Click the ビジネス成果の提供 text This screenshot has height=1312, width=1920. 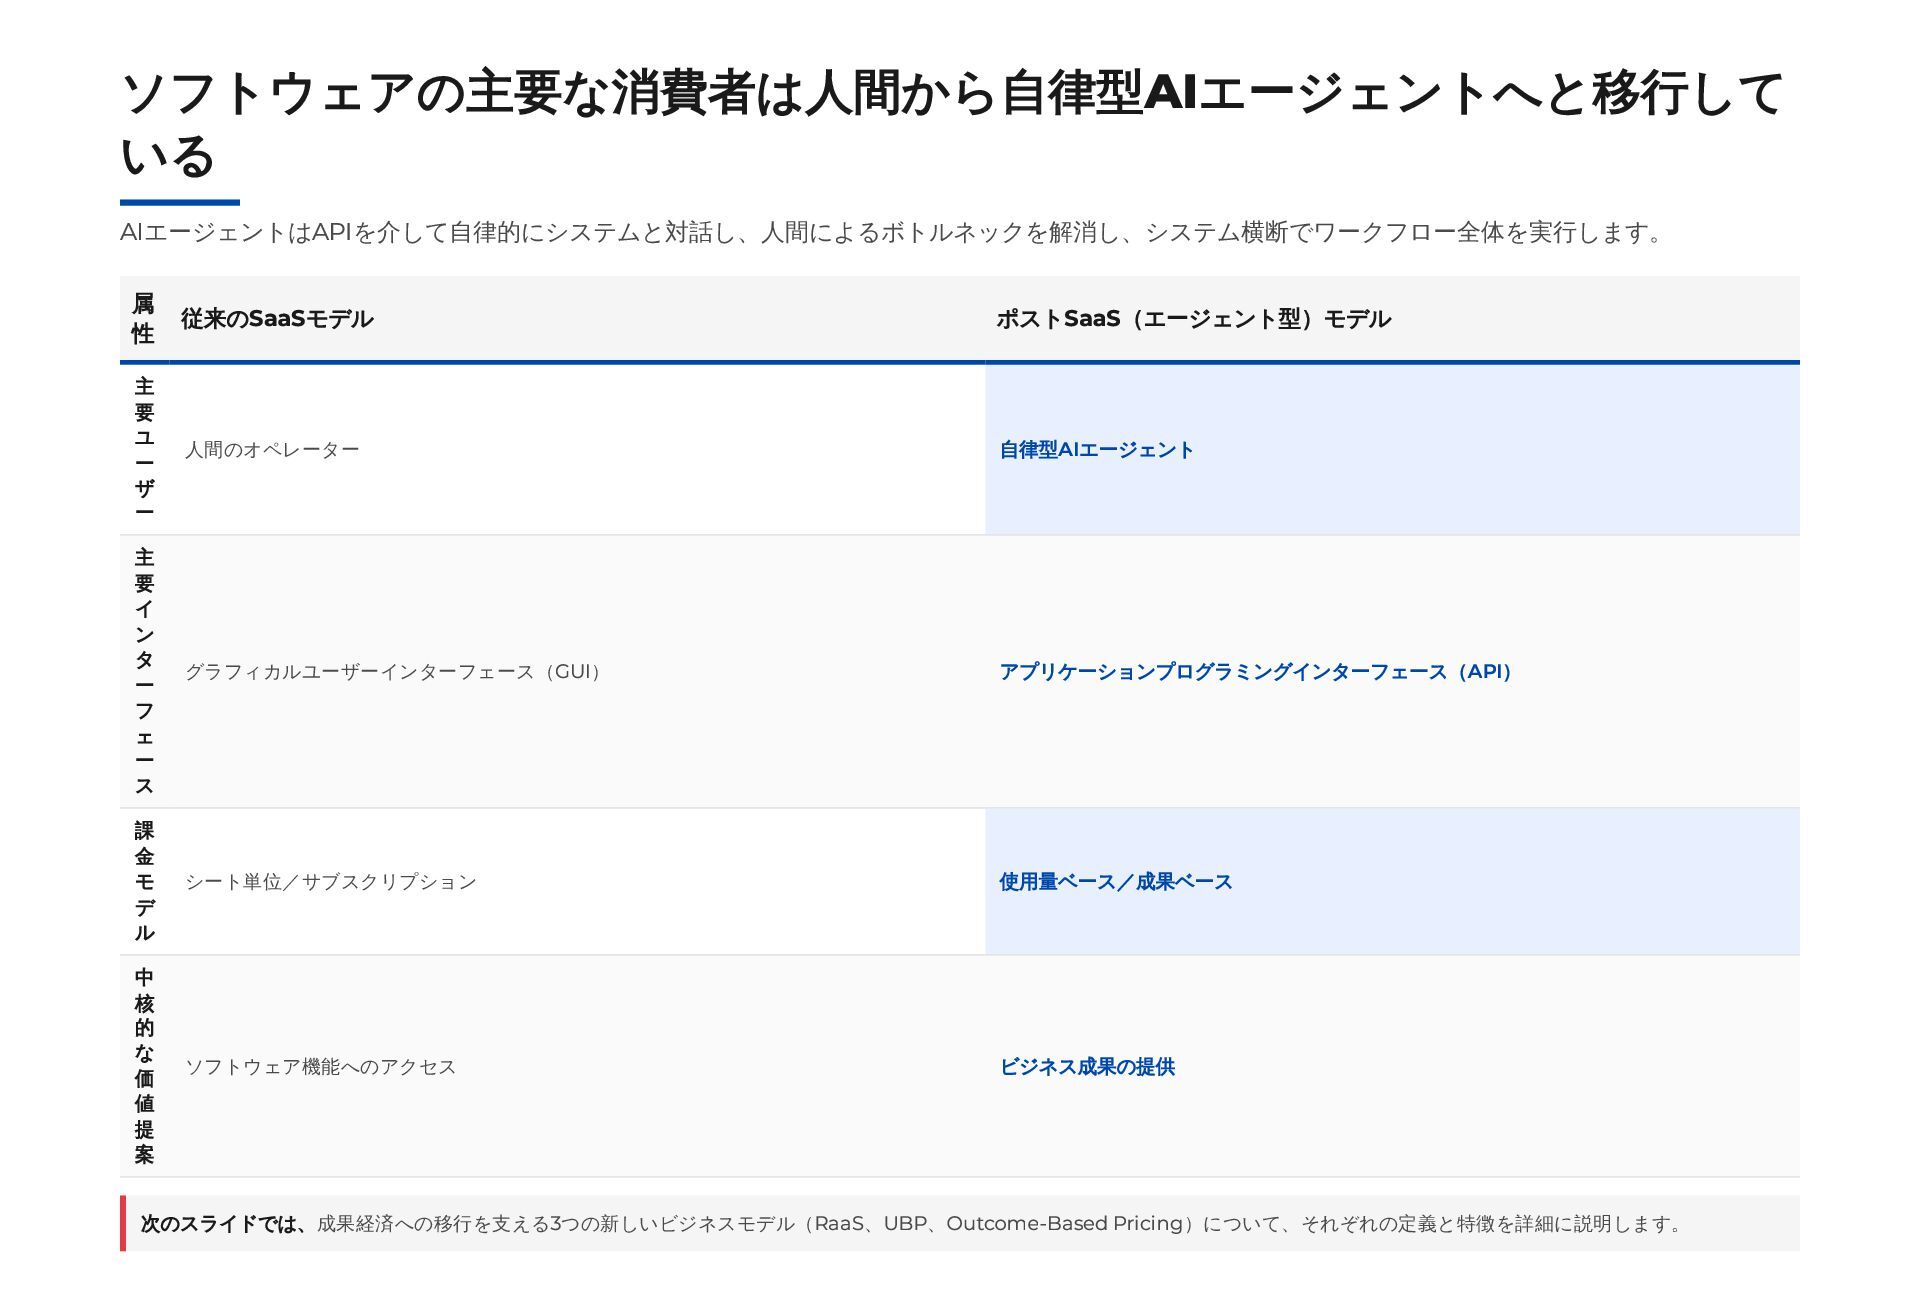pos(1087,1067)
